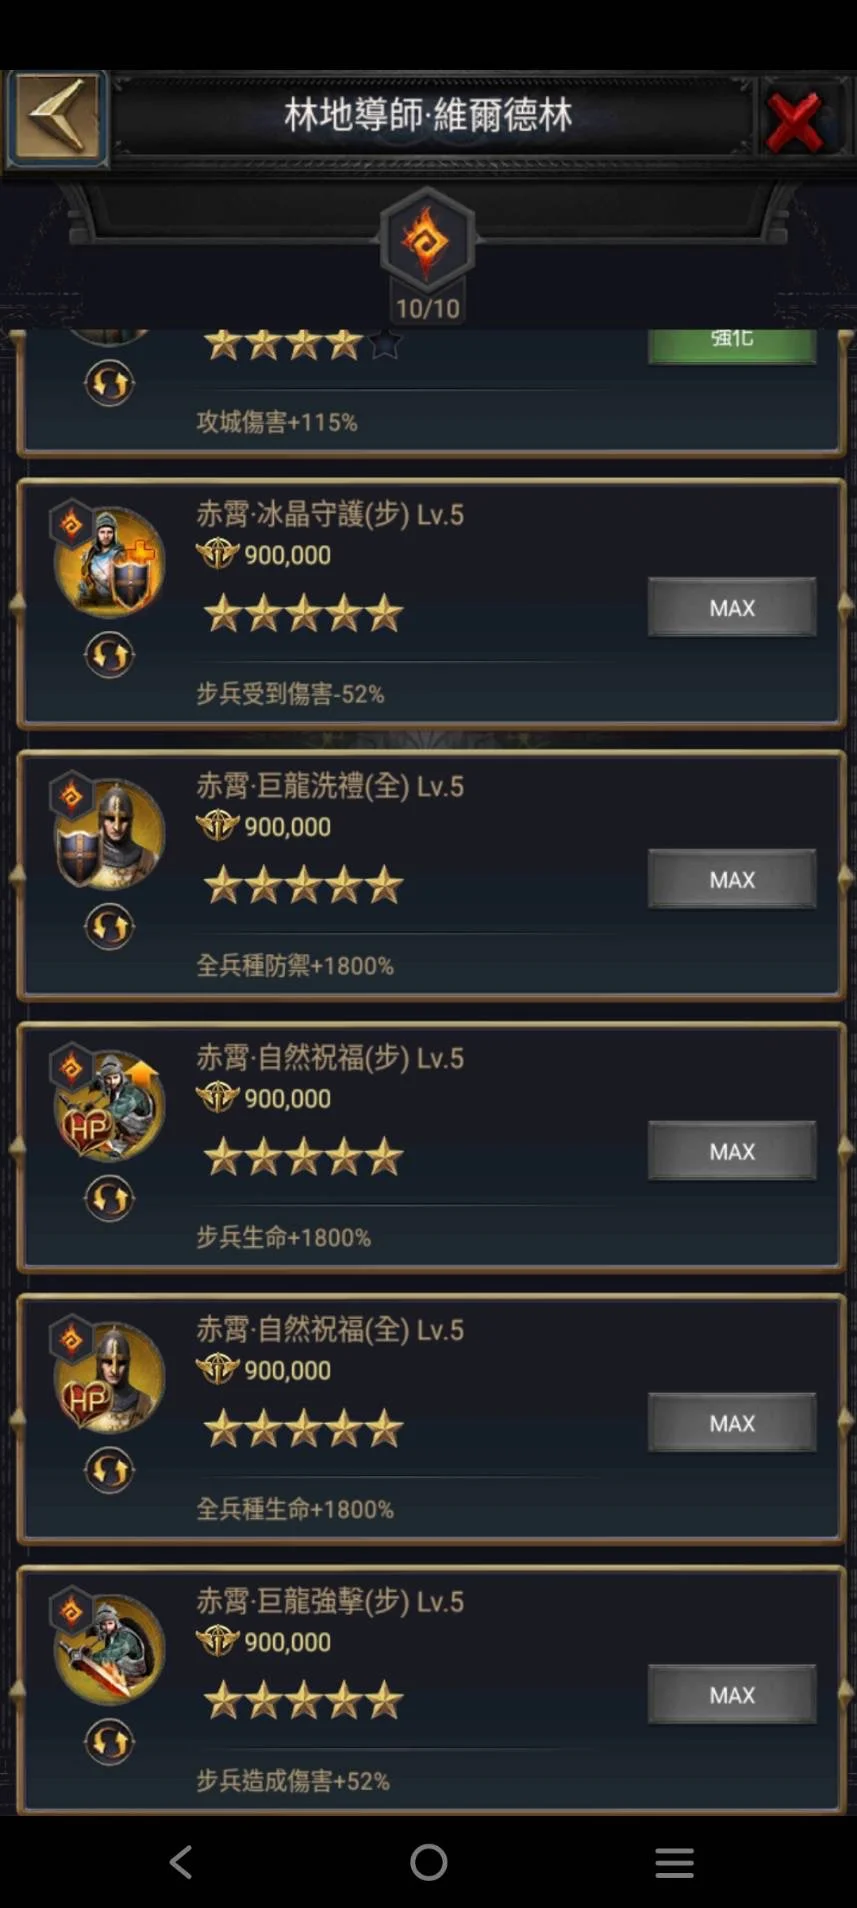Image resolution: width=857 pixels, height=1908 pixels.
Task: Tap the swap icon under 冰晶守護(步)
Action: tap(109, 656)
